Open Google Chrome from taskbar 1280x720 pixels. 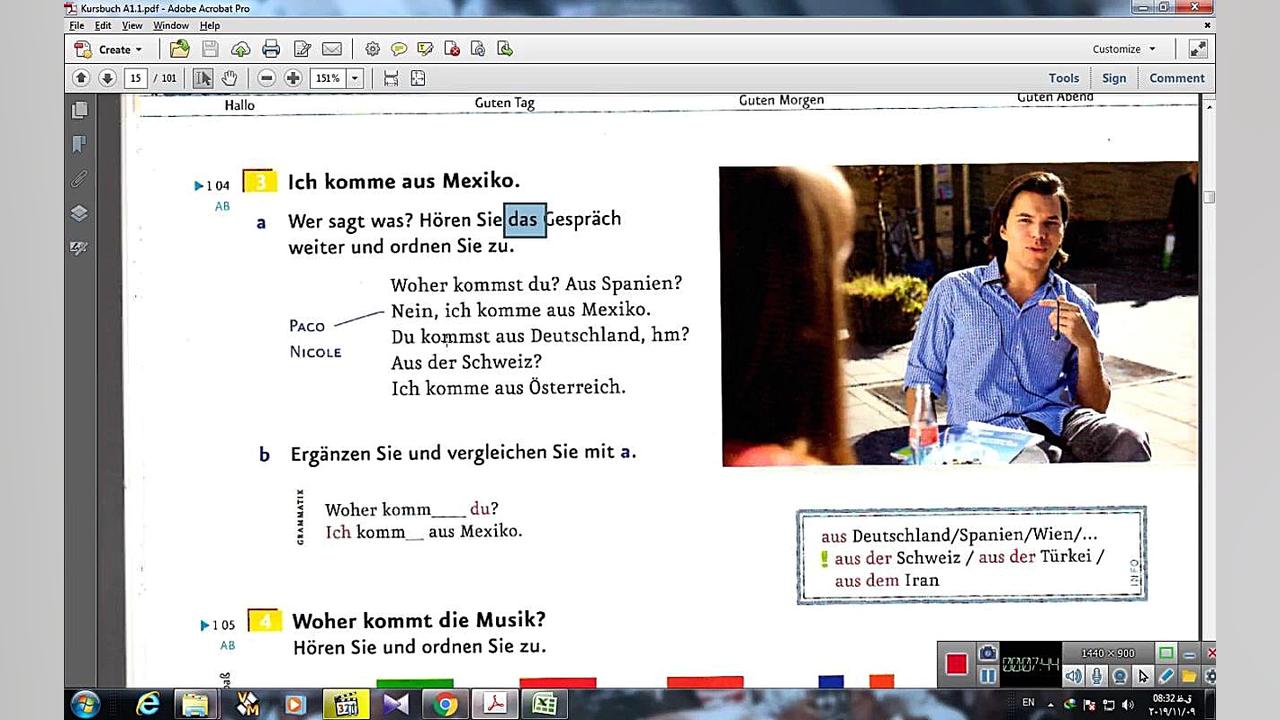click(445, 705)
